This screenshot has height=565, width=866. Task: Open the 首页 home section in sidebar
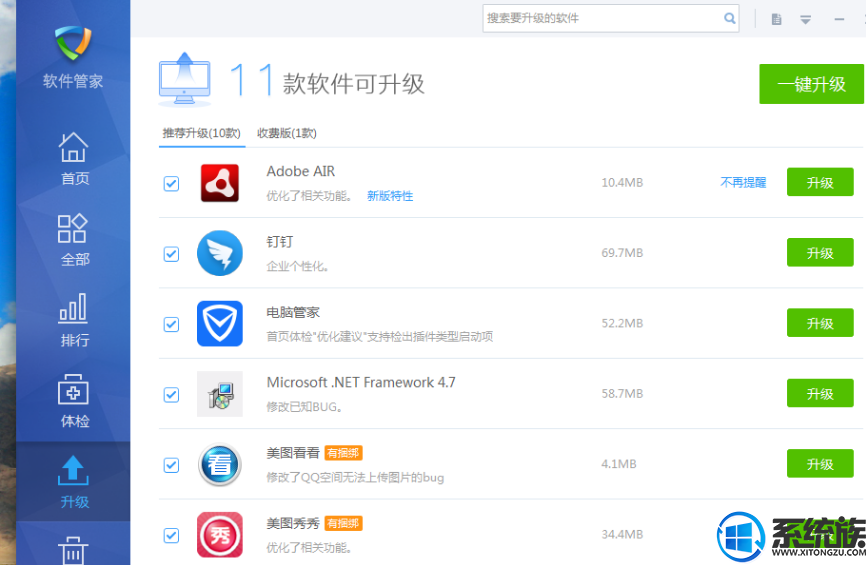[73, 159]
